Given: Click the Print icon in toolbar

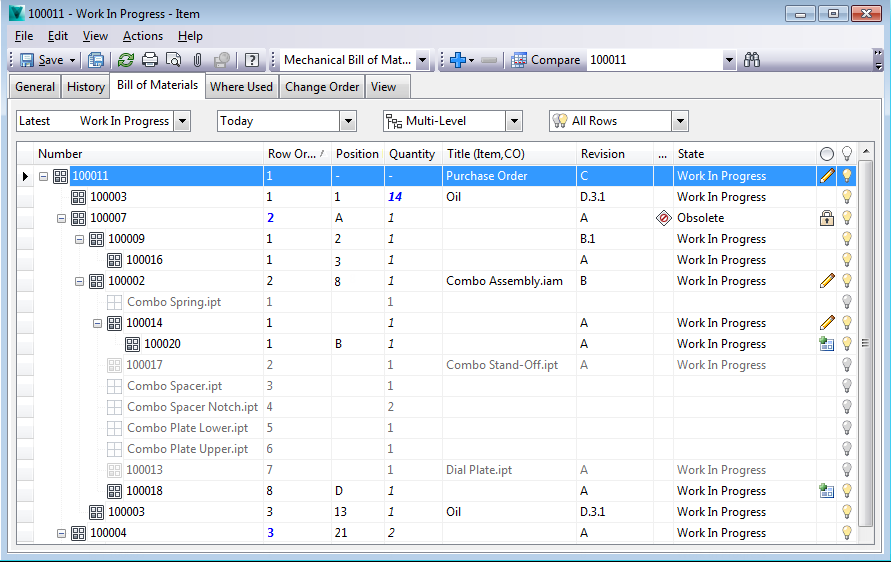Looking at the screenshot, I should [x=150, y=60].
